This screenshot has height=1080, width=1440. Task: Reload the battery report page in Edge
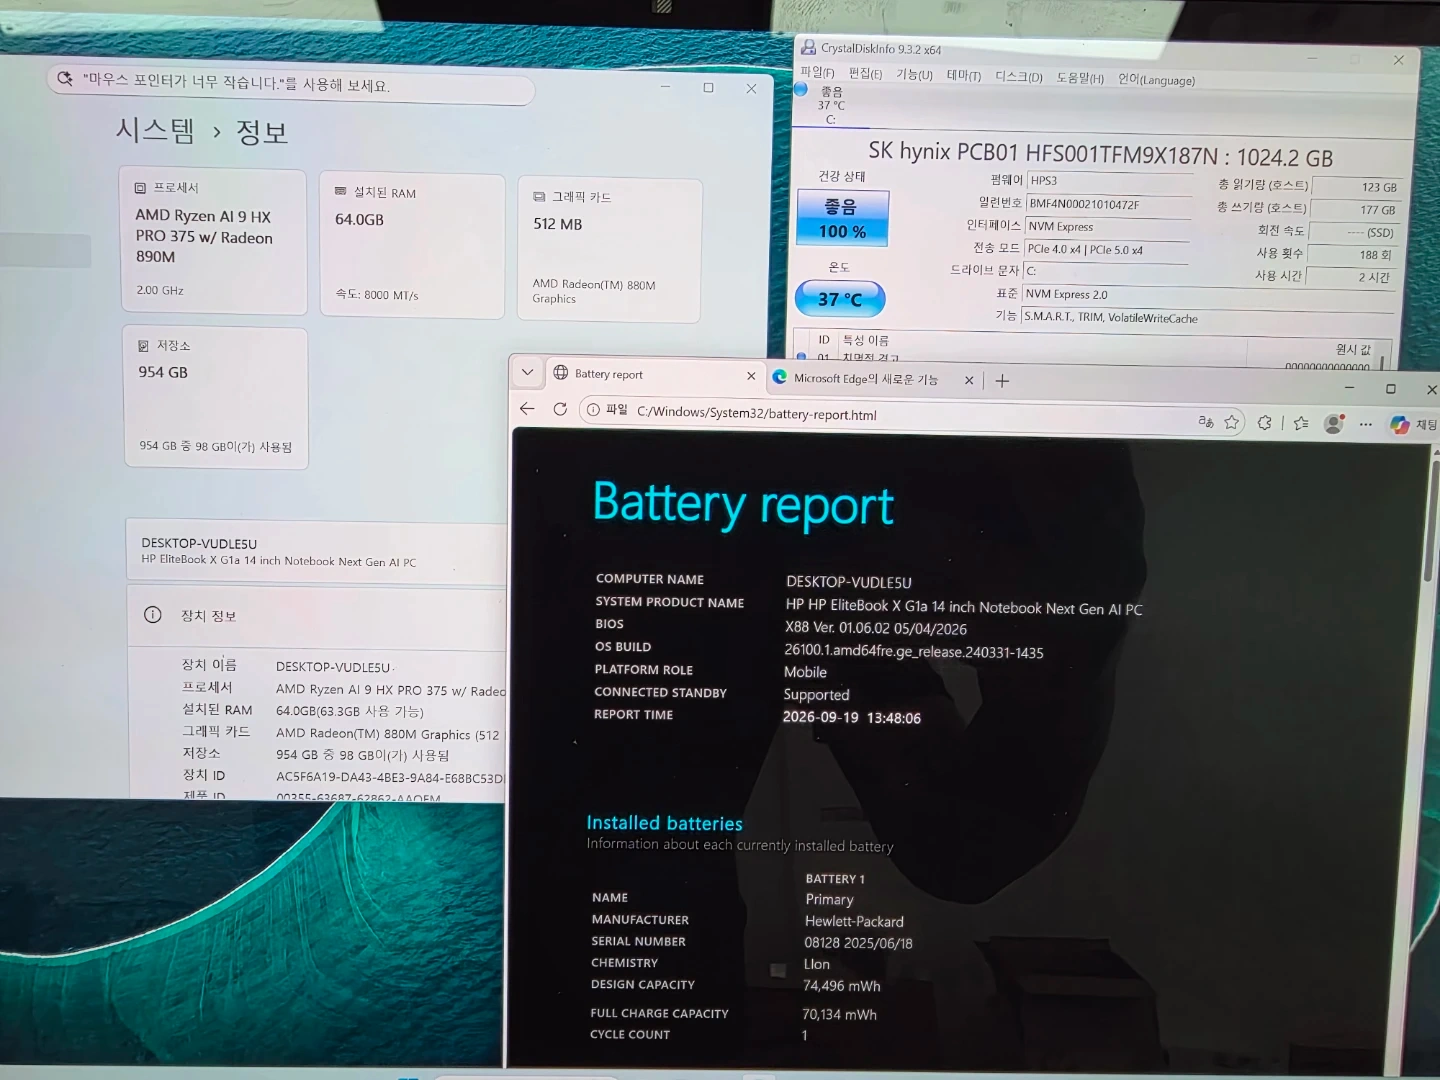[560, 409]
